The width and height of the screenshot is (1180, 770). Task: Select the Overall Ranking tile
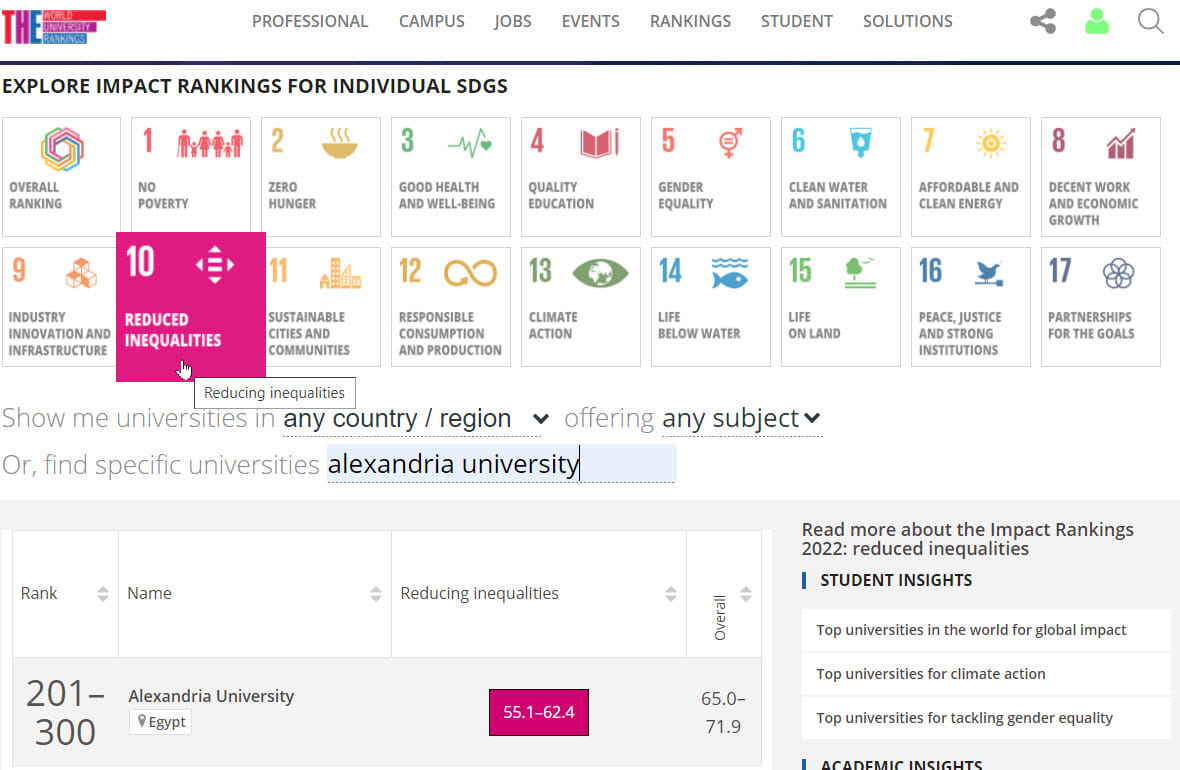61,176
